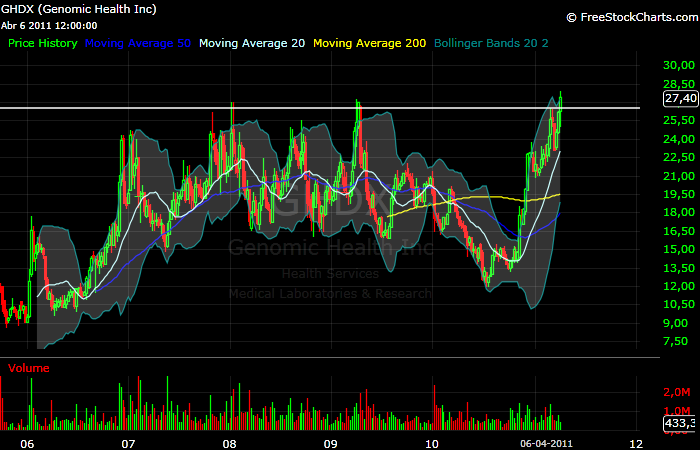Viewport: 700px width, 450px height.
Task: Open the FreeStockCharts.com copyright link
Action: [x=632, y=17]
